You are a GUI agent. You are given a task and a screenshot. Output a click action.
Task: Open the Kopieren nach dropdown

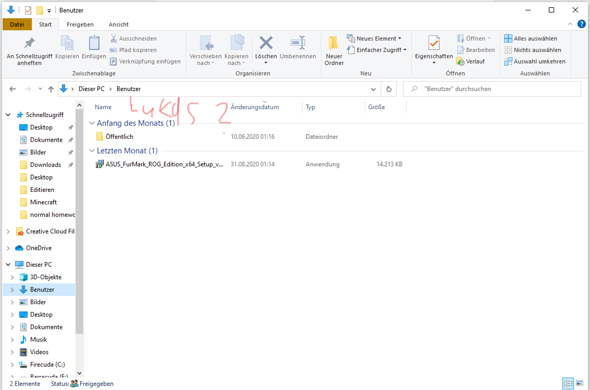coord(236,50)
